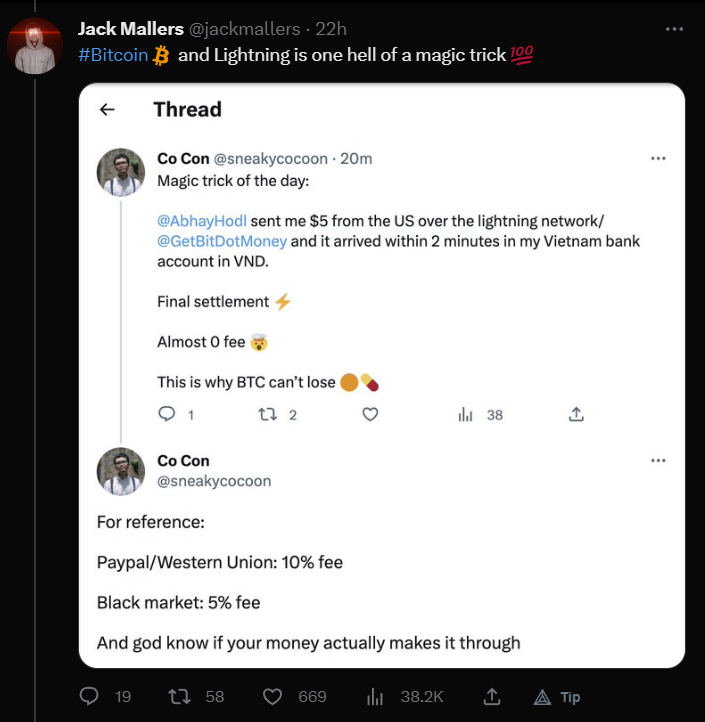Share icon on quoted Co Con tweet

576,414
